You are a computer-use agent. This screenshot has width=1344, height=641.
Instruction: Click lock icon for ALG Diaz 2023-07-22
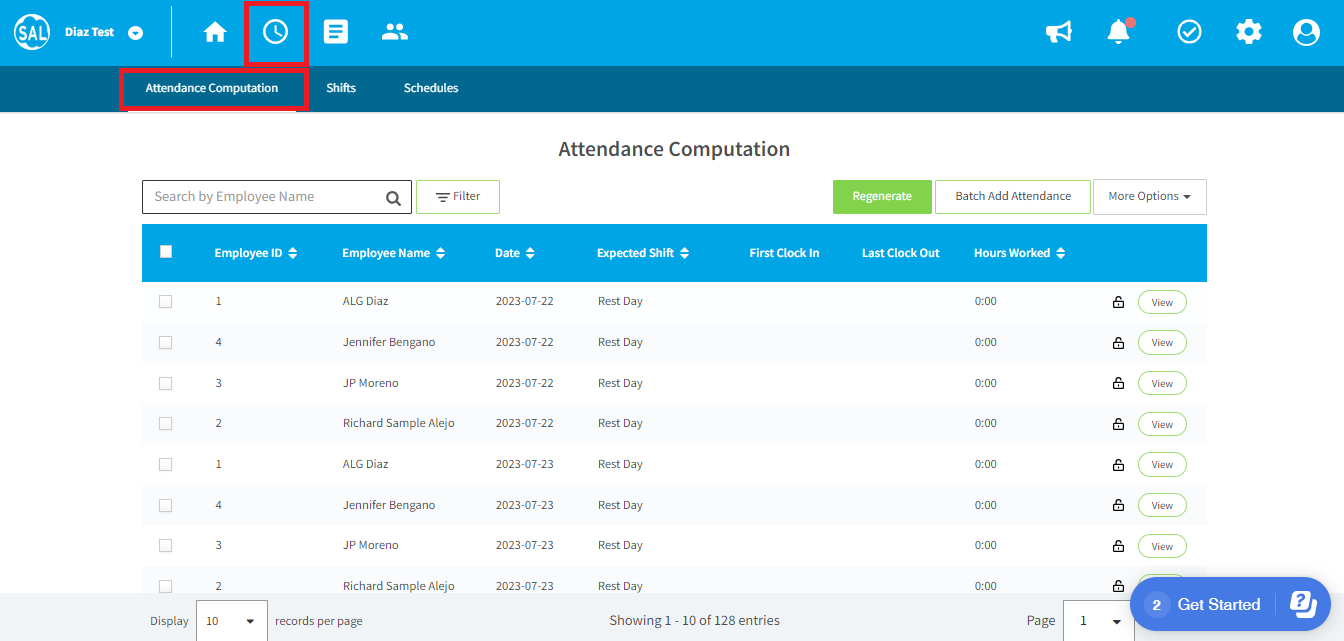click(1118, 302)
